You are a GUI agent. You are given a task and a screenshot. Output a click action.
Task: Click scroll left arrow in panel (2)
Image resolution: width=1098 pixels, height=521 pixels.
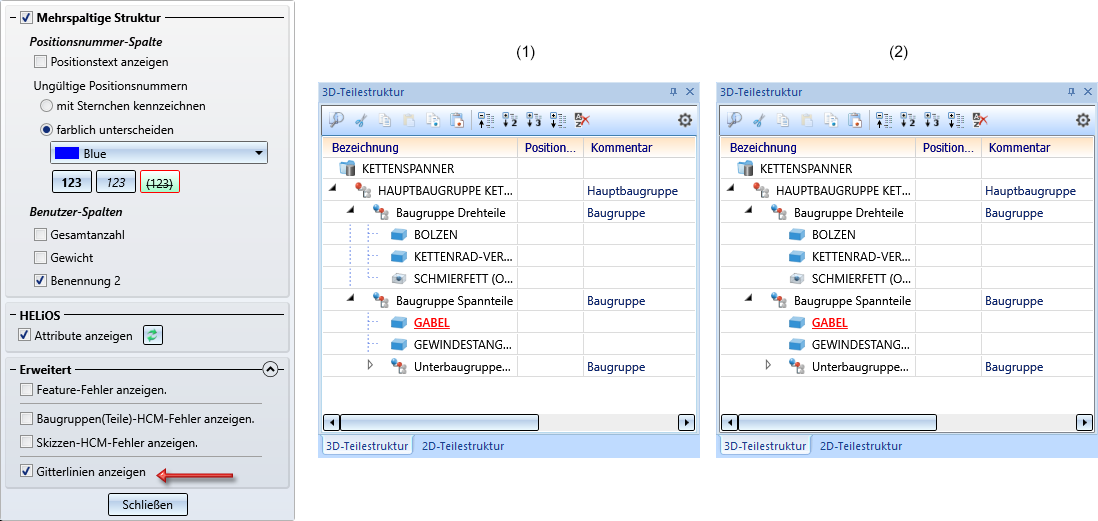730,422
